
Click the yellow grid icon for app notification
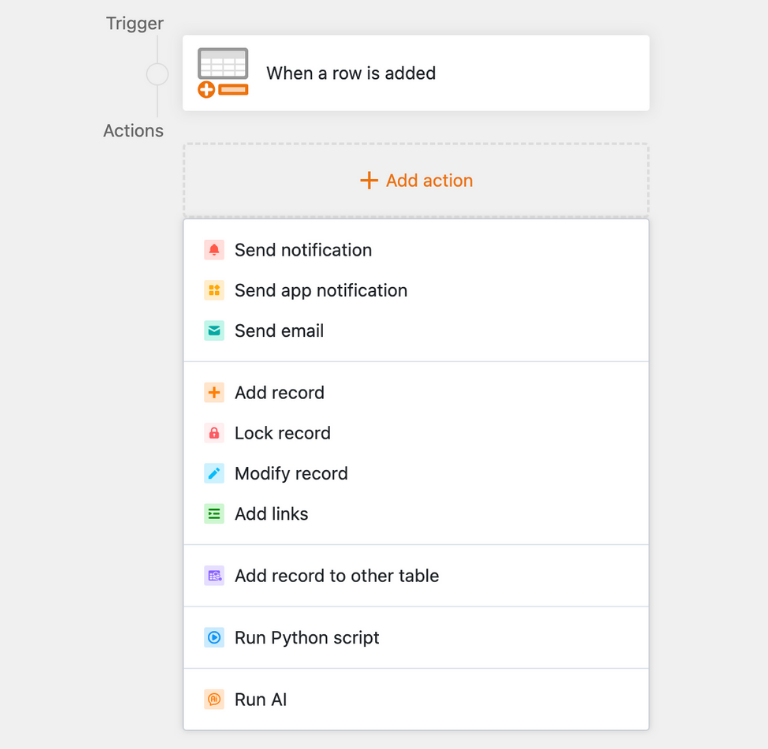pyautogui.click(x=214, y=291)
